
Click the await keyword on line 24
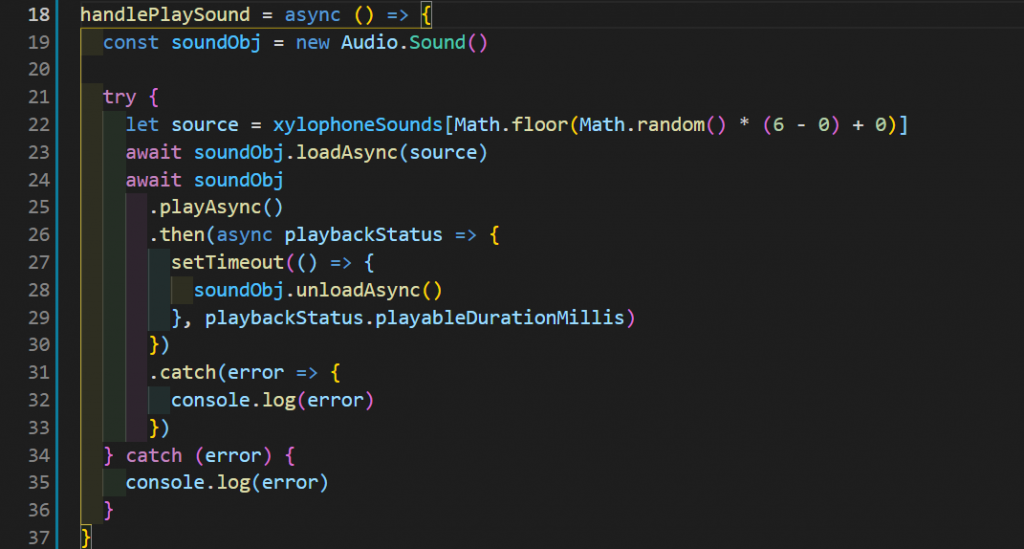point(153,180)
